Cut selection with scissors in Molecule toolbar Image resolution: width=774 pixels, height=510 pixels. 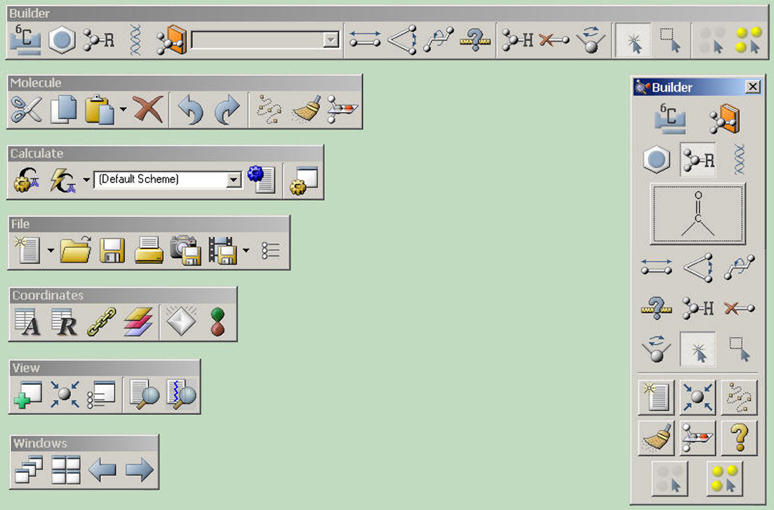[27, 109]
